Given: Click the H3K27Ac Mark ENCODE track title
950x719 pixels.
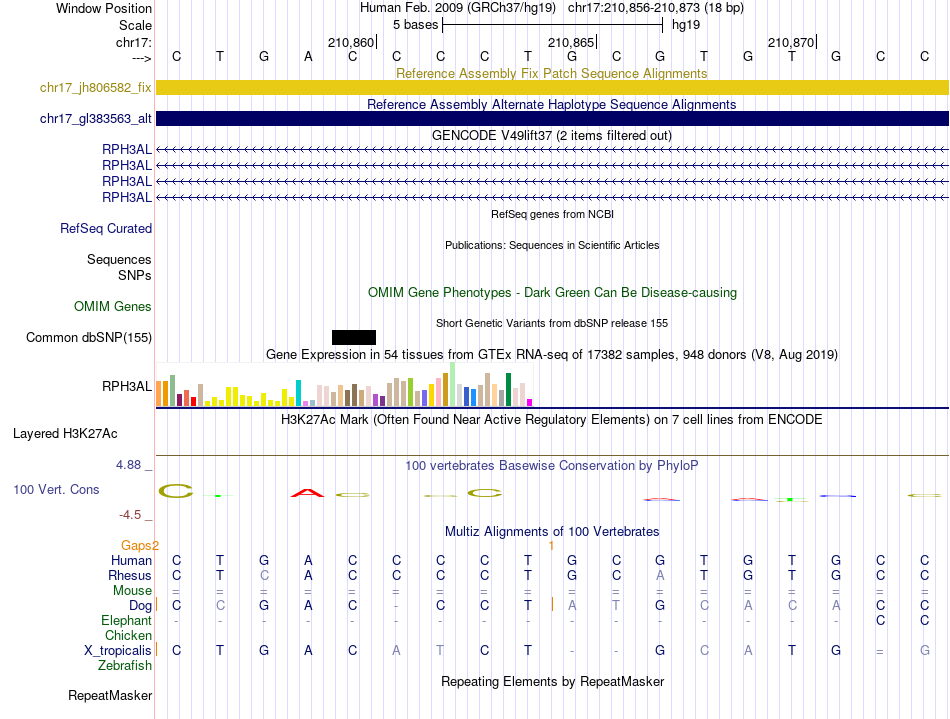Looking at the screenshot, I should coord(552,419).
